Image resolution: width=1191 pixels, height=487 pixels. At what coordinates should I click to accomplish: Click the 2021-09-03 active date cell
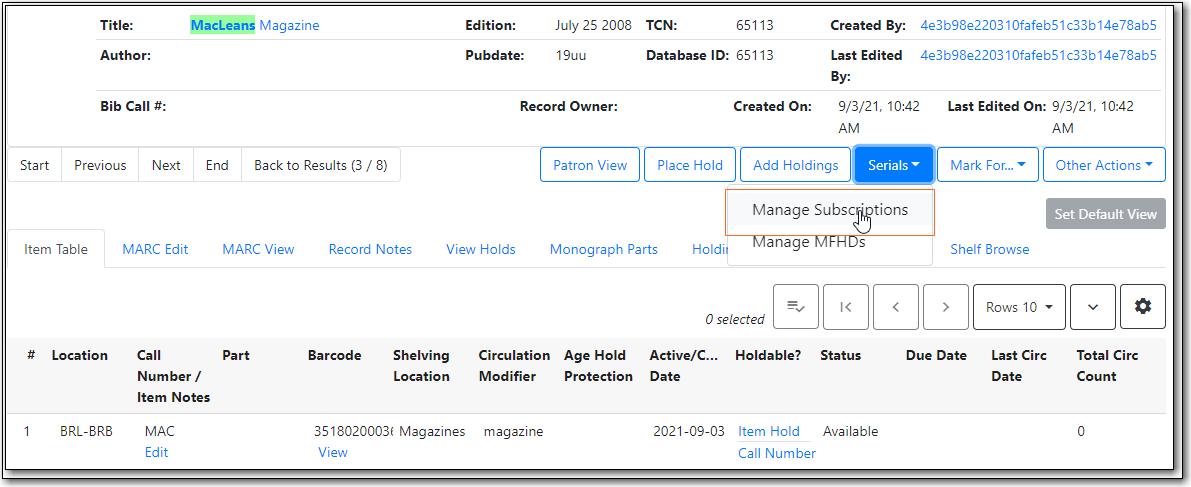[688, 432]
